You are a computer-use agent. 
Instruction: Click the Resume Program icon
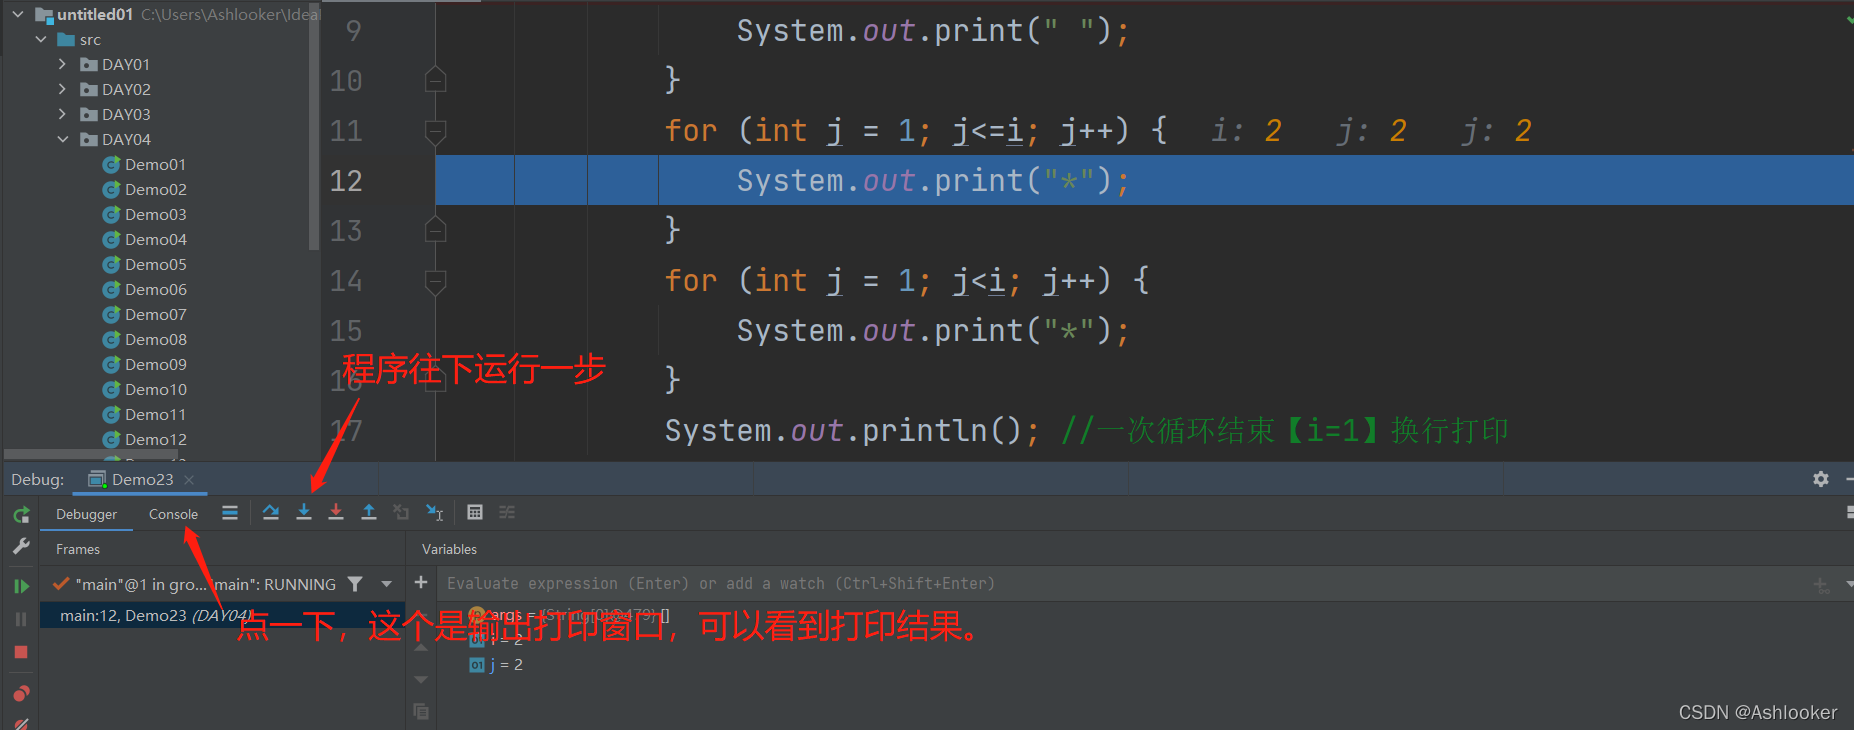[x=21, y=586]
